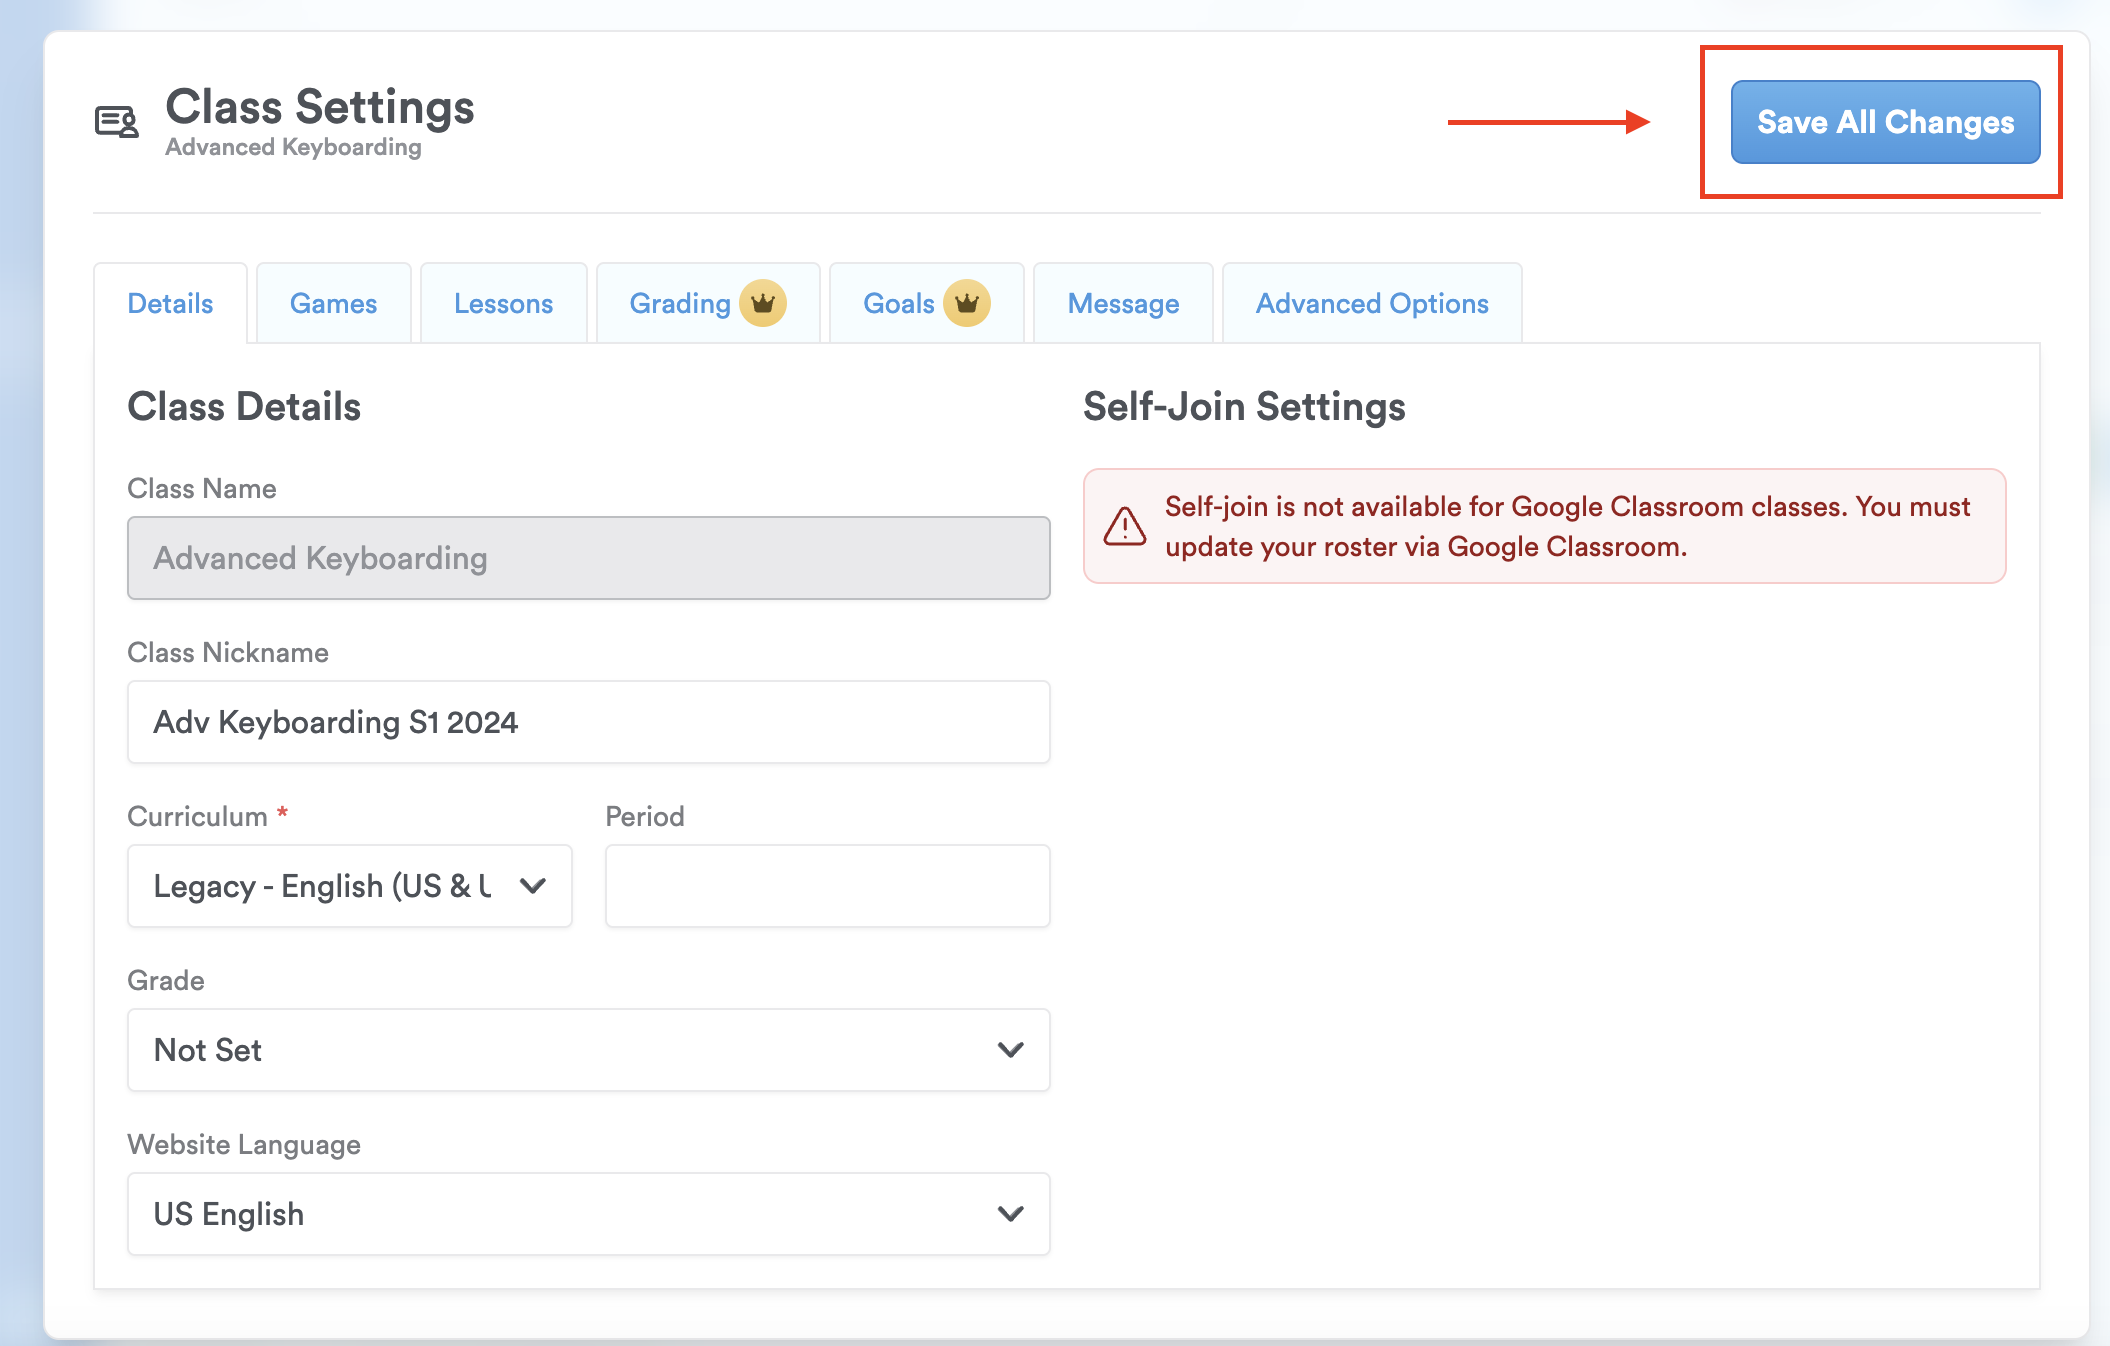
Task: Click the warning triangle icon in alert
Action: click(1124, 526)
